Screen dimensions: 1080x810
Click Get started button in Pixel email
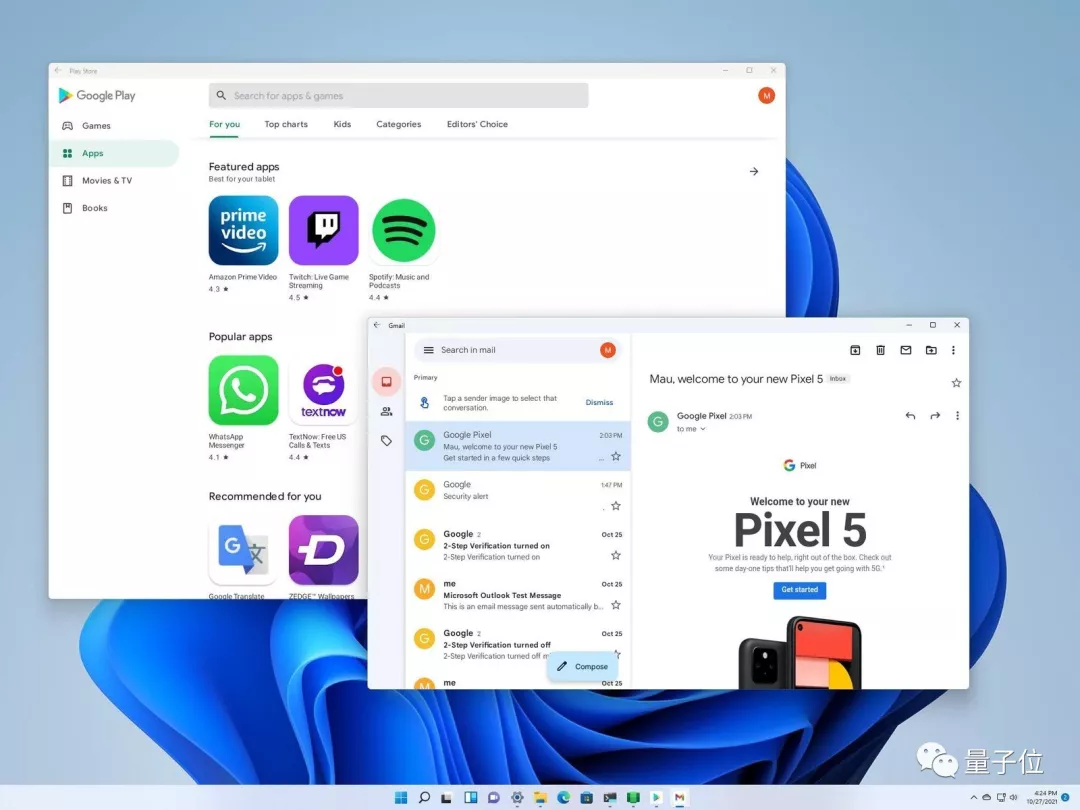[800, 590]
